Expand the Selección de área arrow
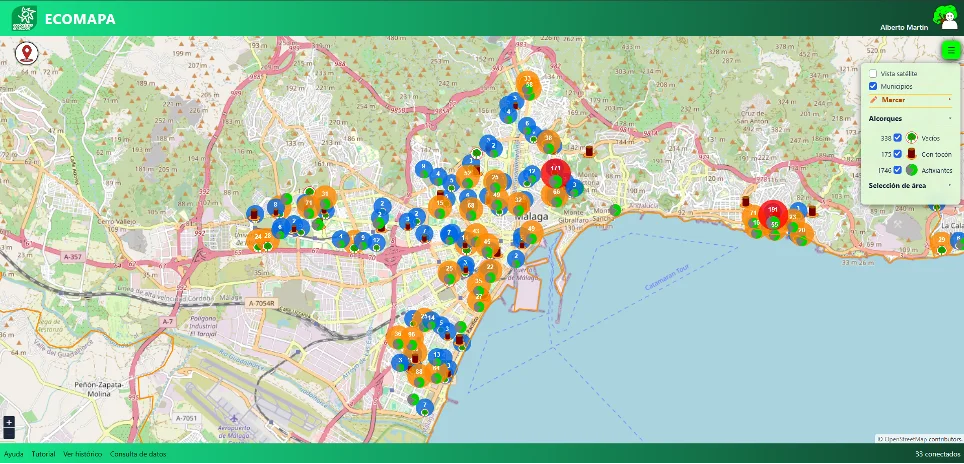The image size is (964, 464). point(949,185)
